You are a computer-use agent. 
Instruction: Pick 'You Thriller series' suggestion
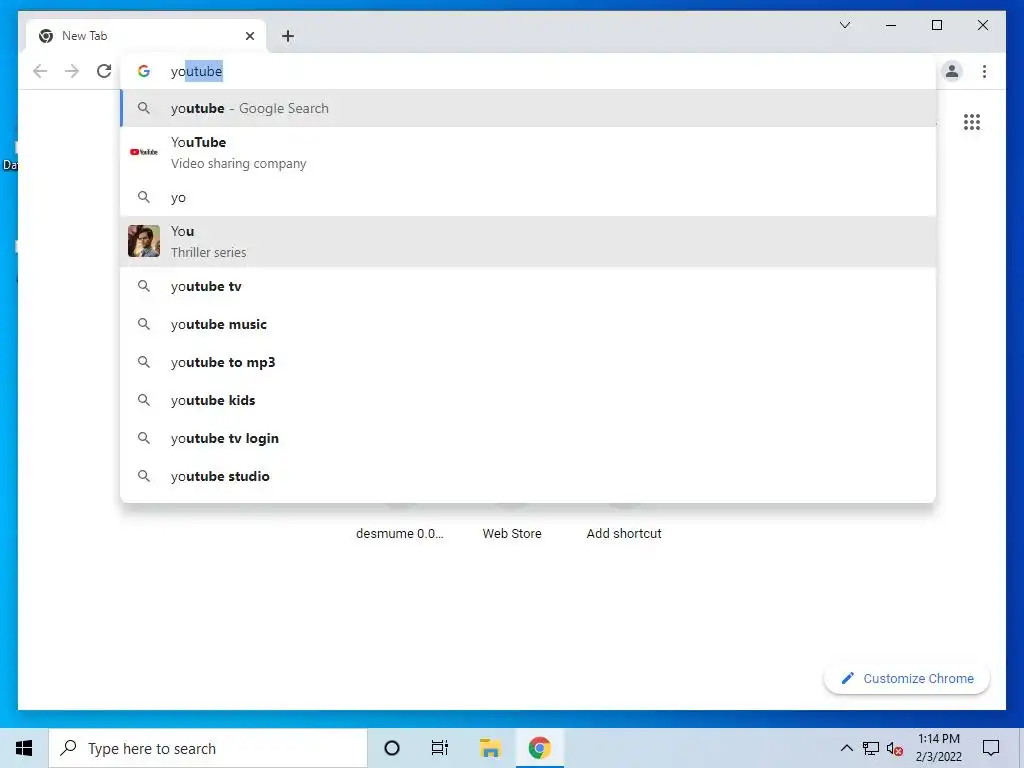(528, 242)
